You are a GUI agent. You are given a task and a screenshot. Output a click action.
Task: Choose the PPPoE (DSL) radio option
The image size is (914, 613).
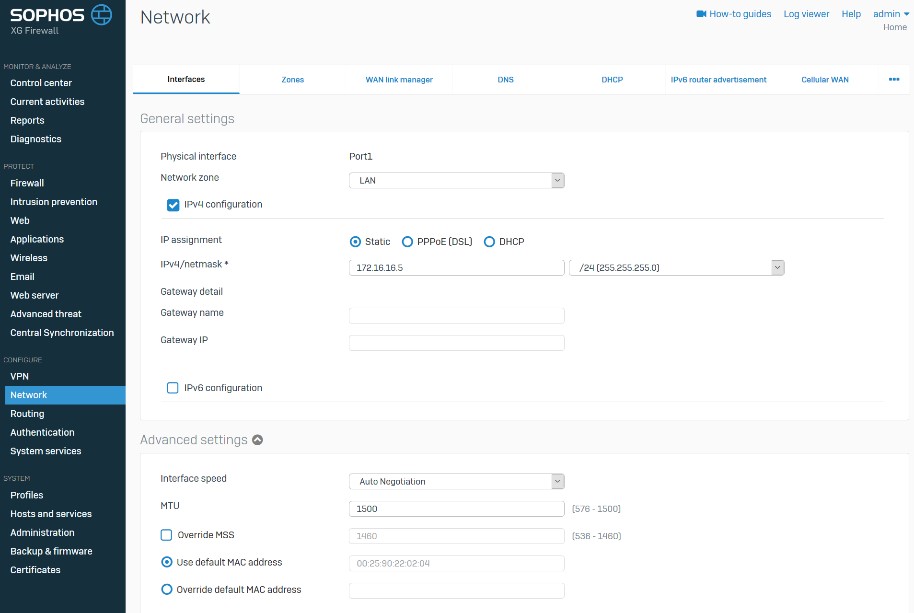click(407, 242)
